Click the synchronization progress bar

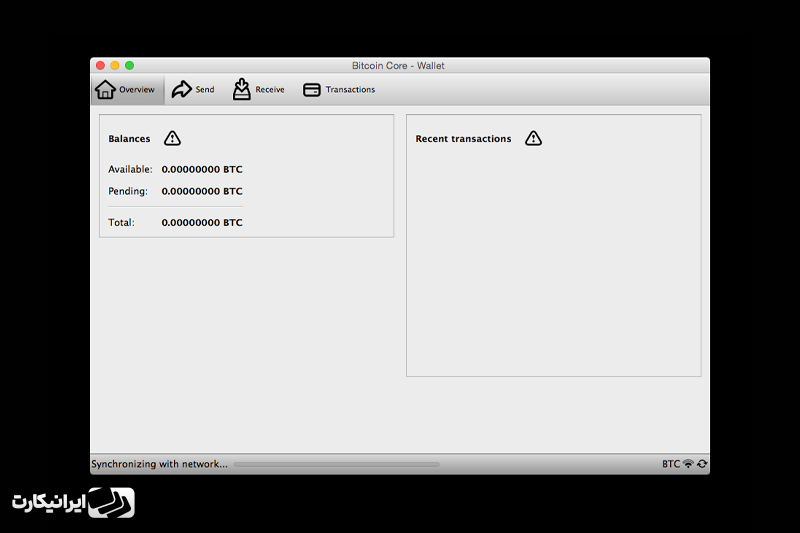click(337, 464)
